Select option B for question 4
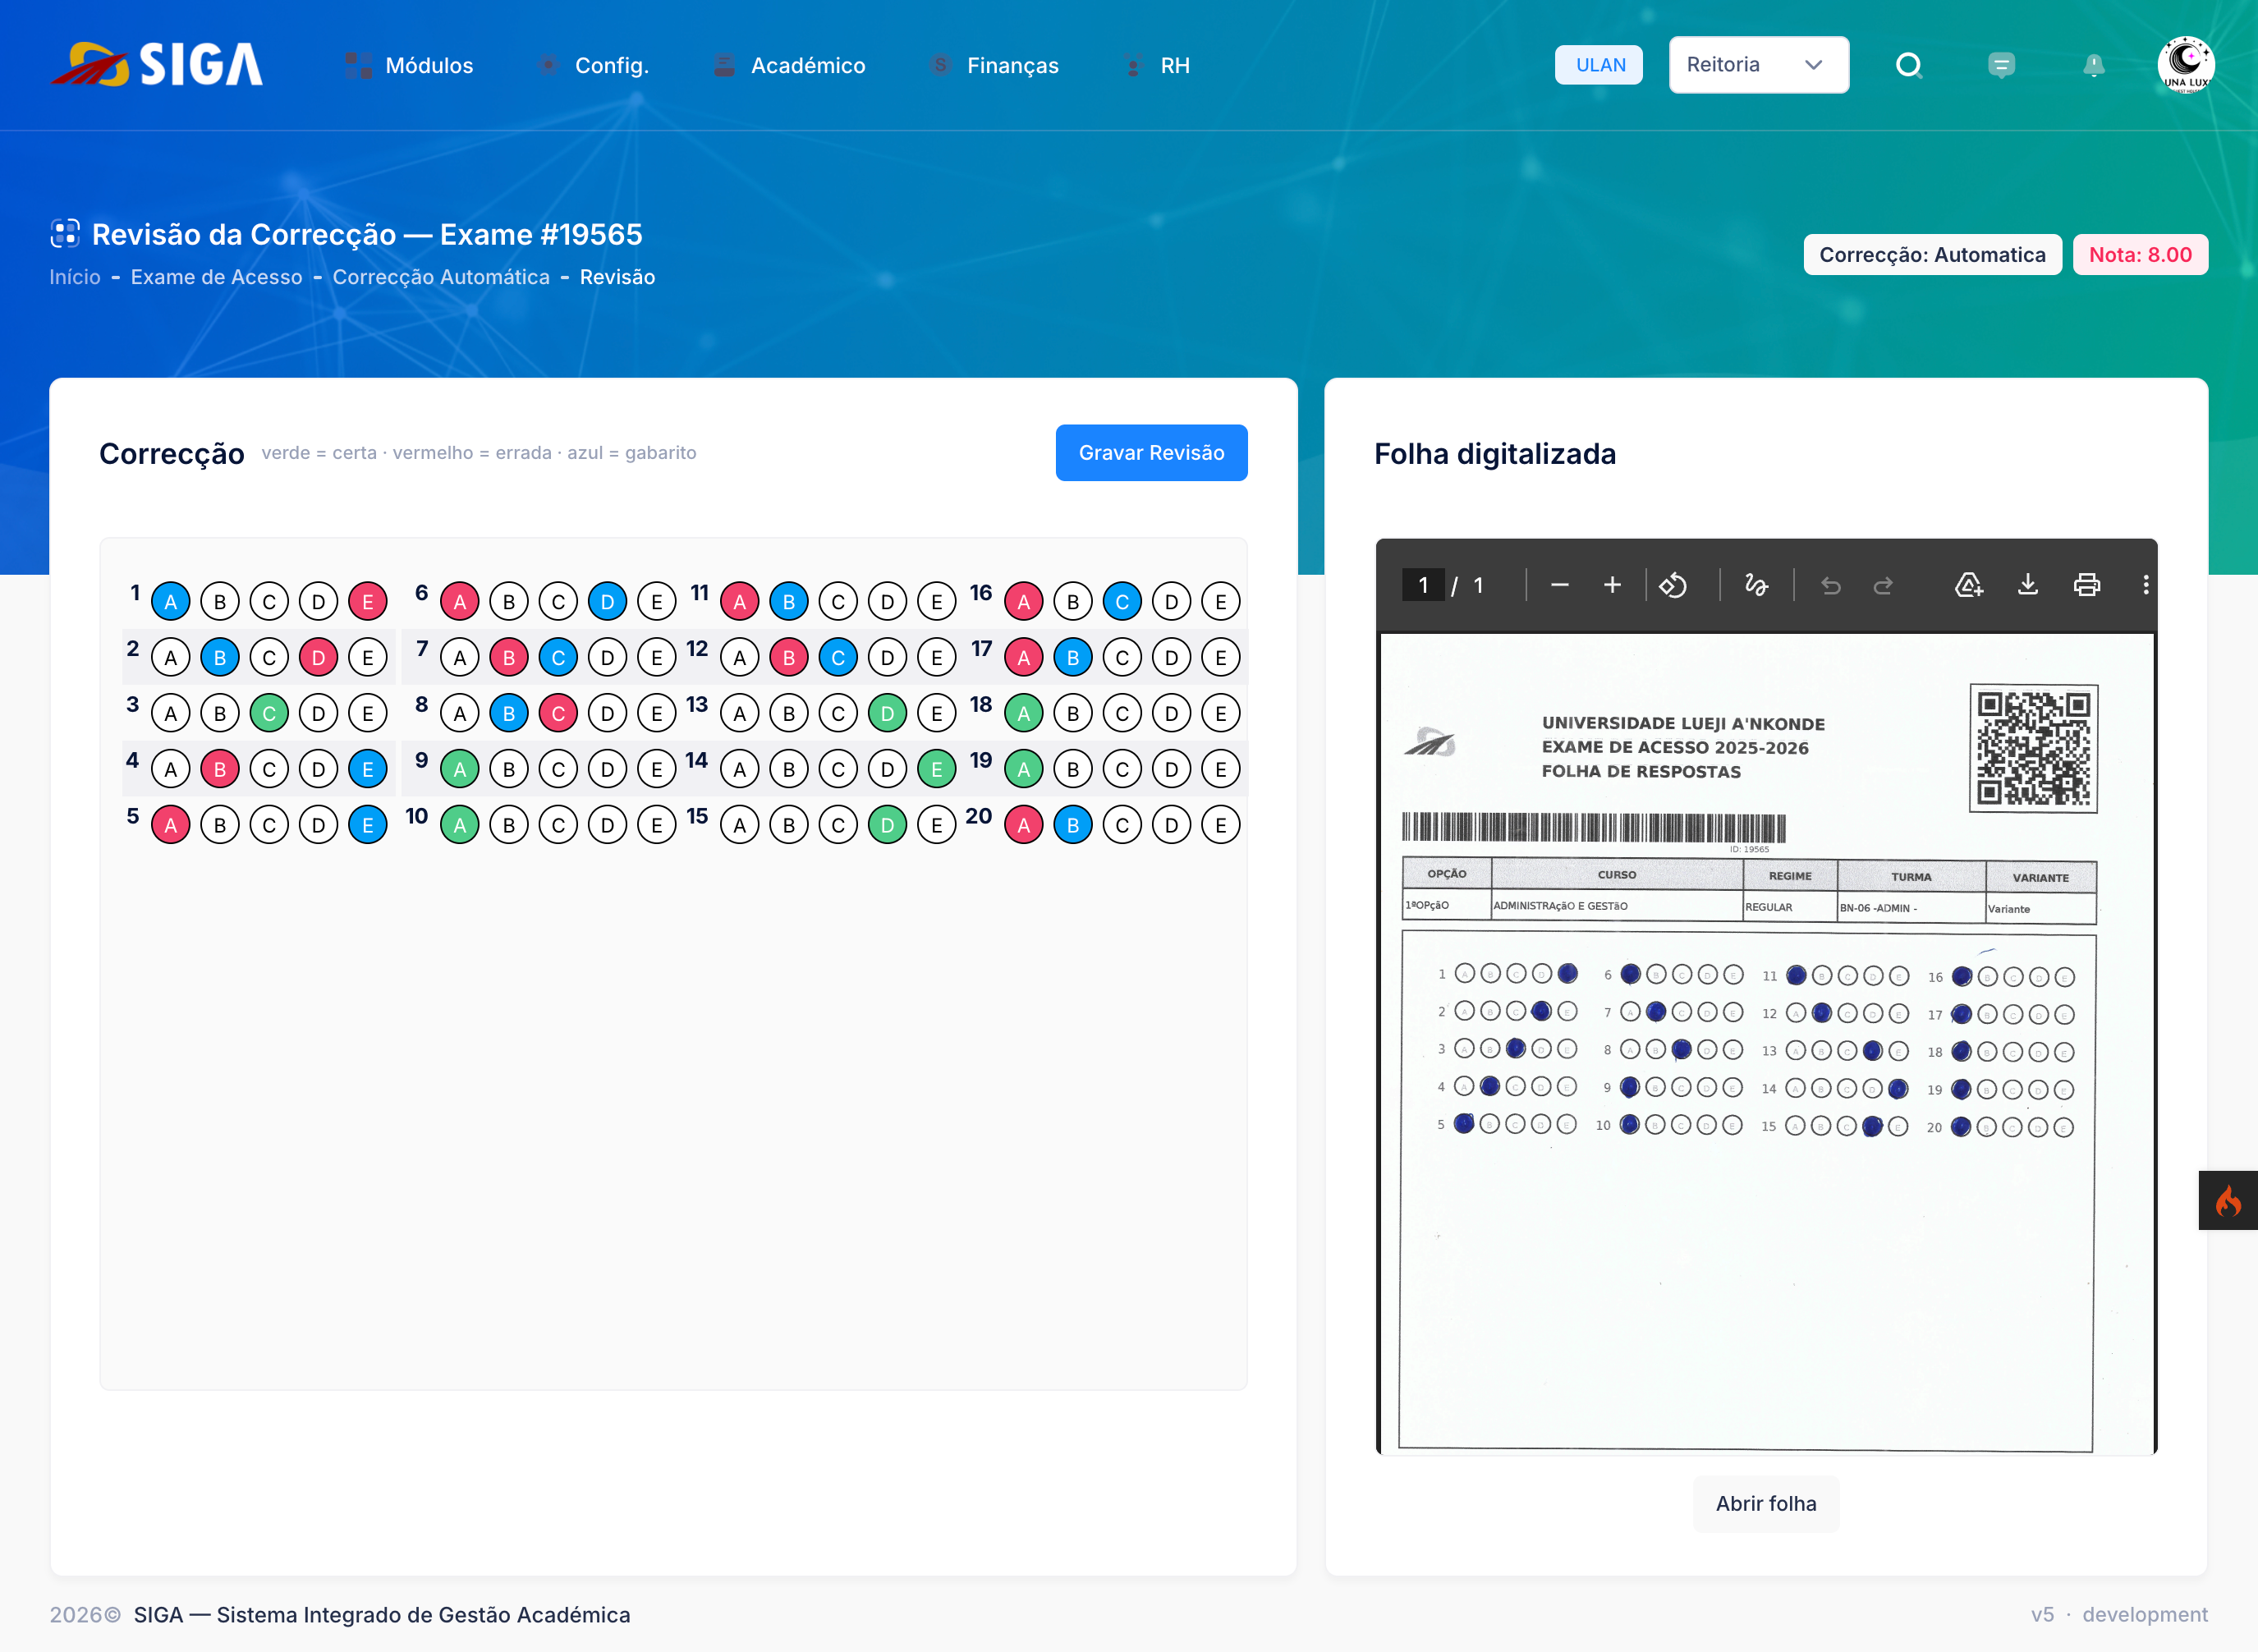Image resolution: width=2258 pixels, height=1652 pixels. (220, 770)
